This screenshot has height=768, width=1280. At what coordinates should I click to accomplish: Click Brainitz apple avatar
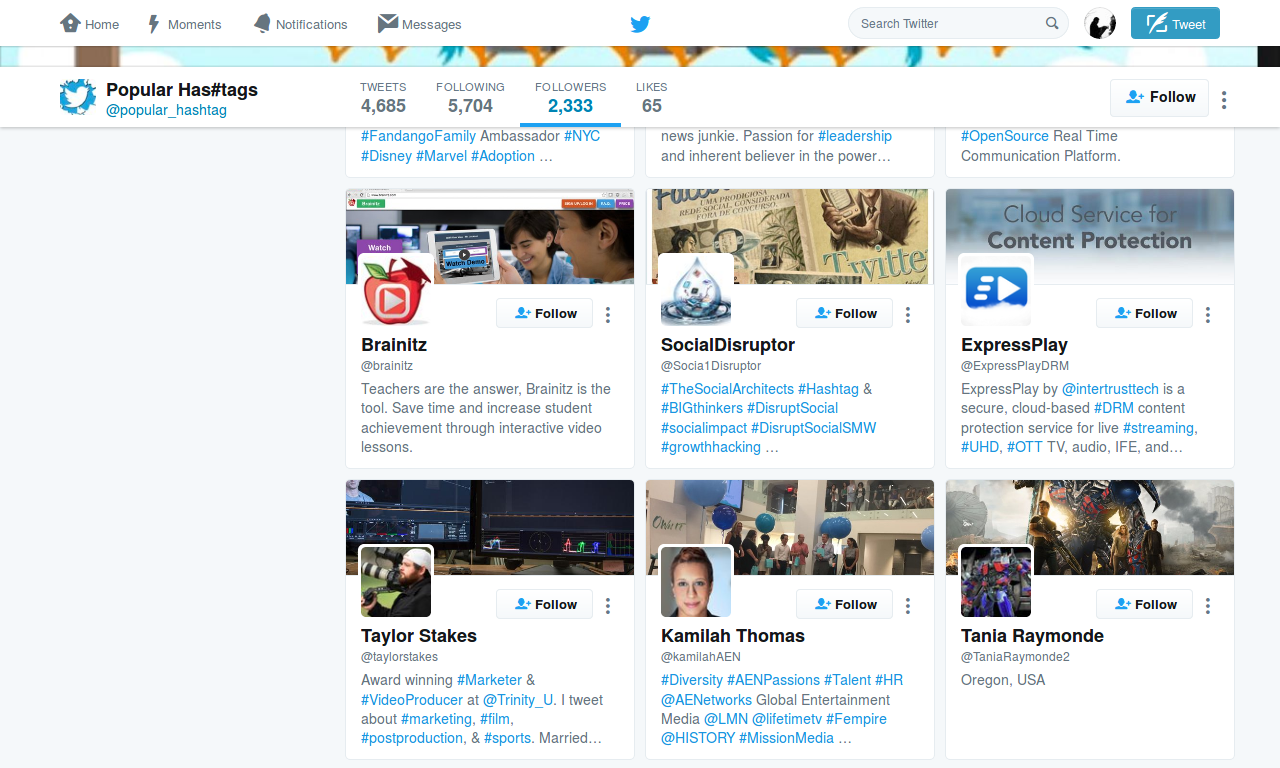coord(396,290)
